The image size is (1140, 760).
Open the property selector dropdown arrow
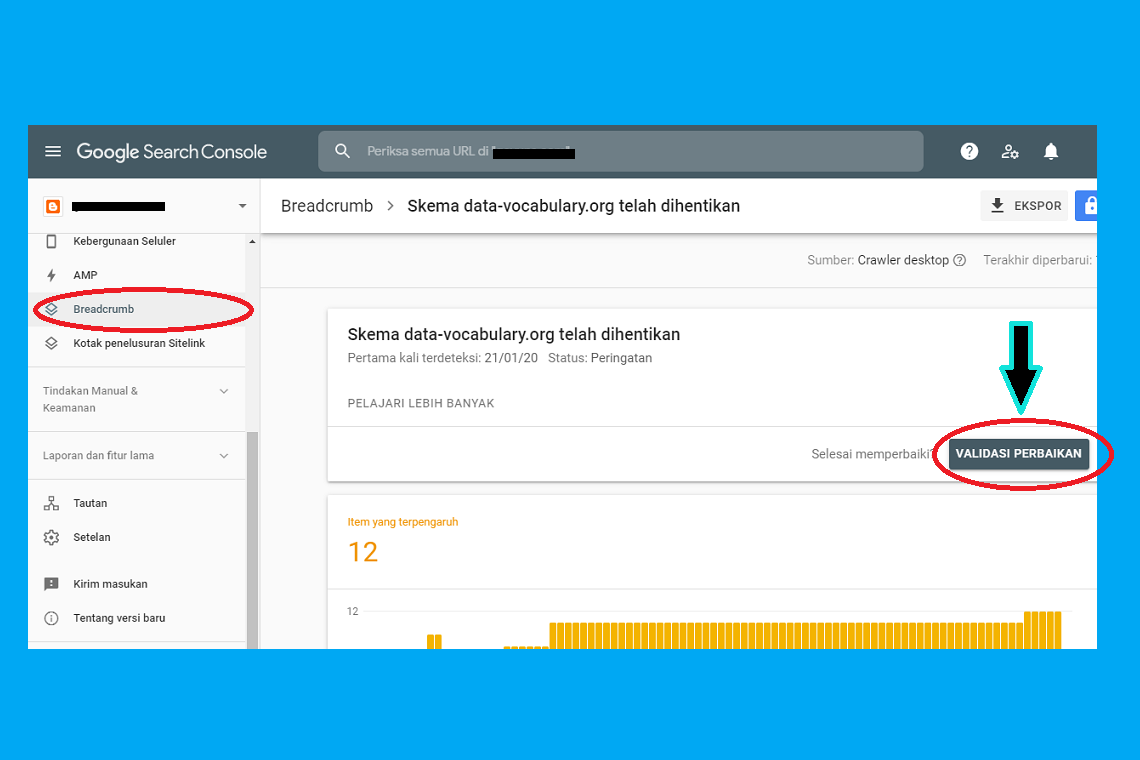242,207
